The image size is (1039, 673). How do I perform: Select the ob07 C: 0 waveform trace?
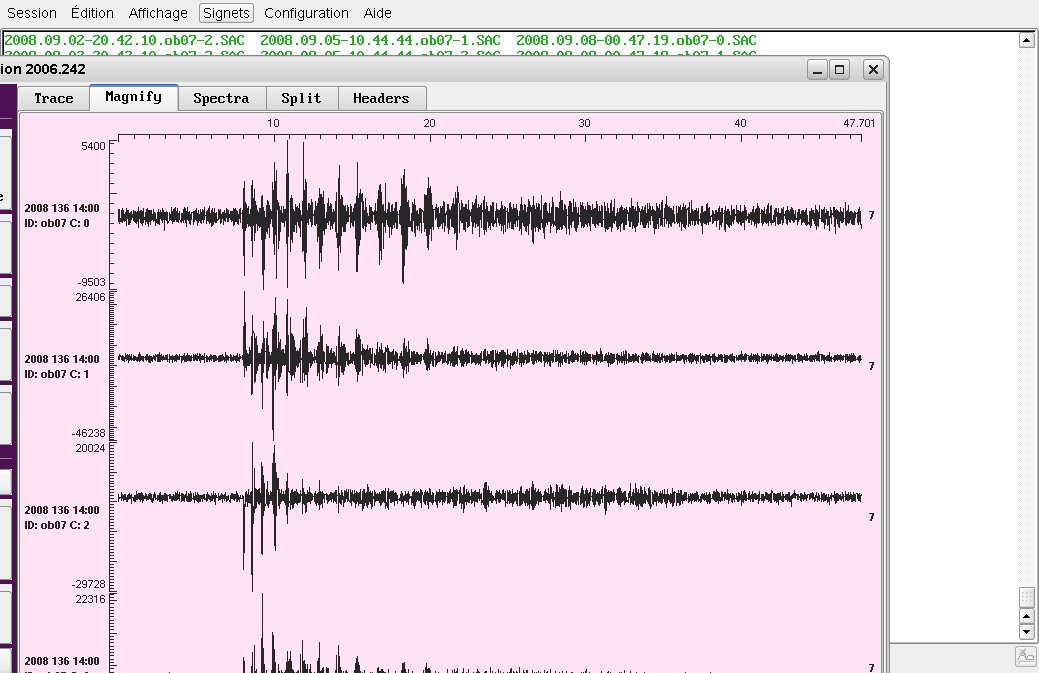[x=490, y=216]
